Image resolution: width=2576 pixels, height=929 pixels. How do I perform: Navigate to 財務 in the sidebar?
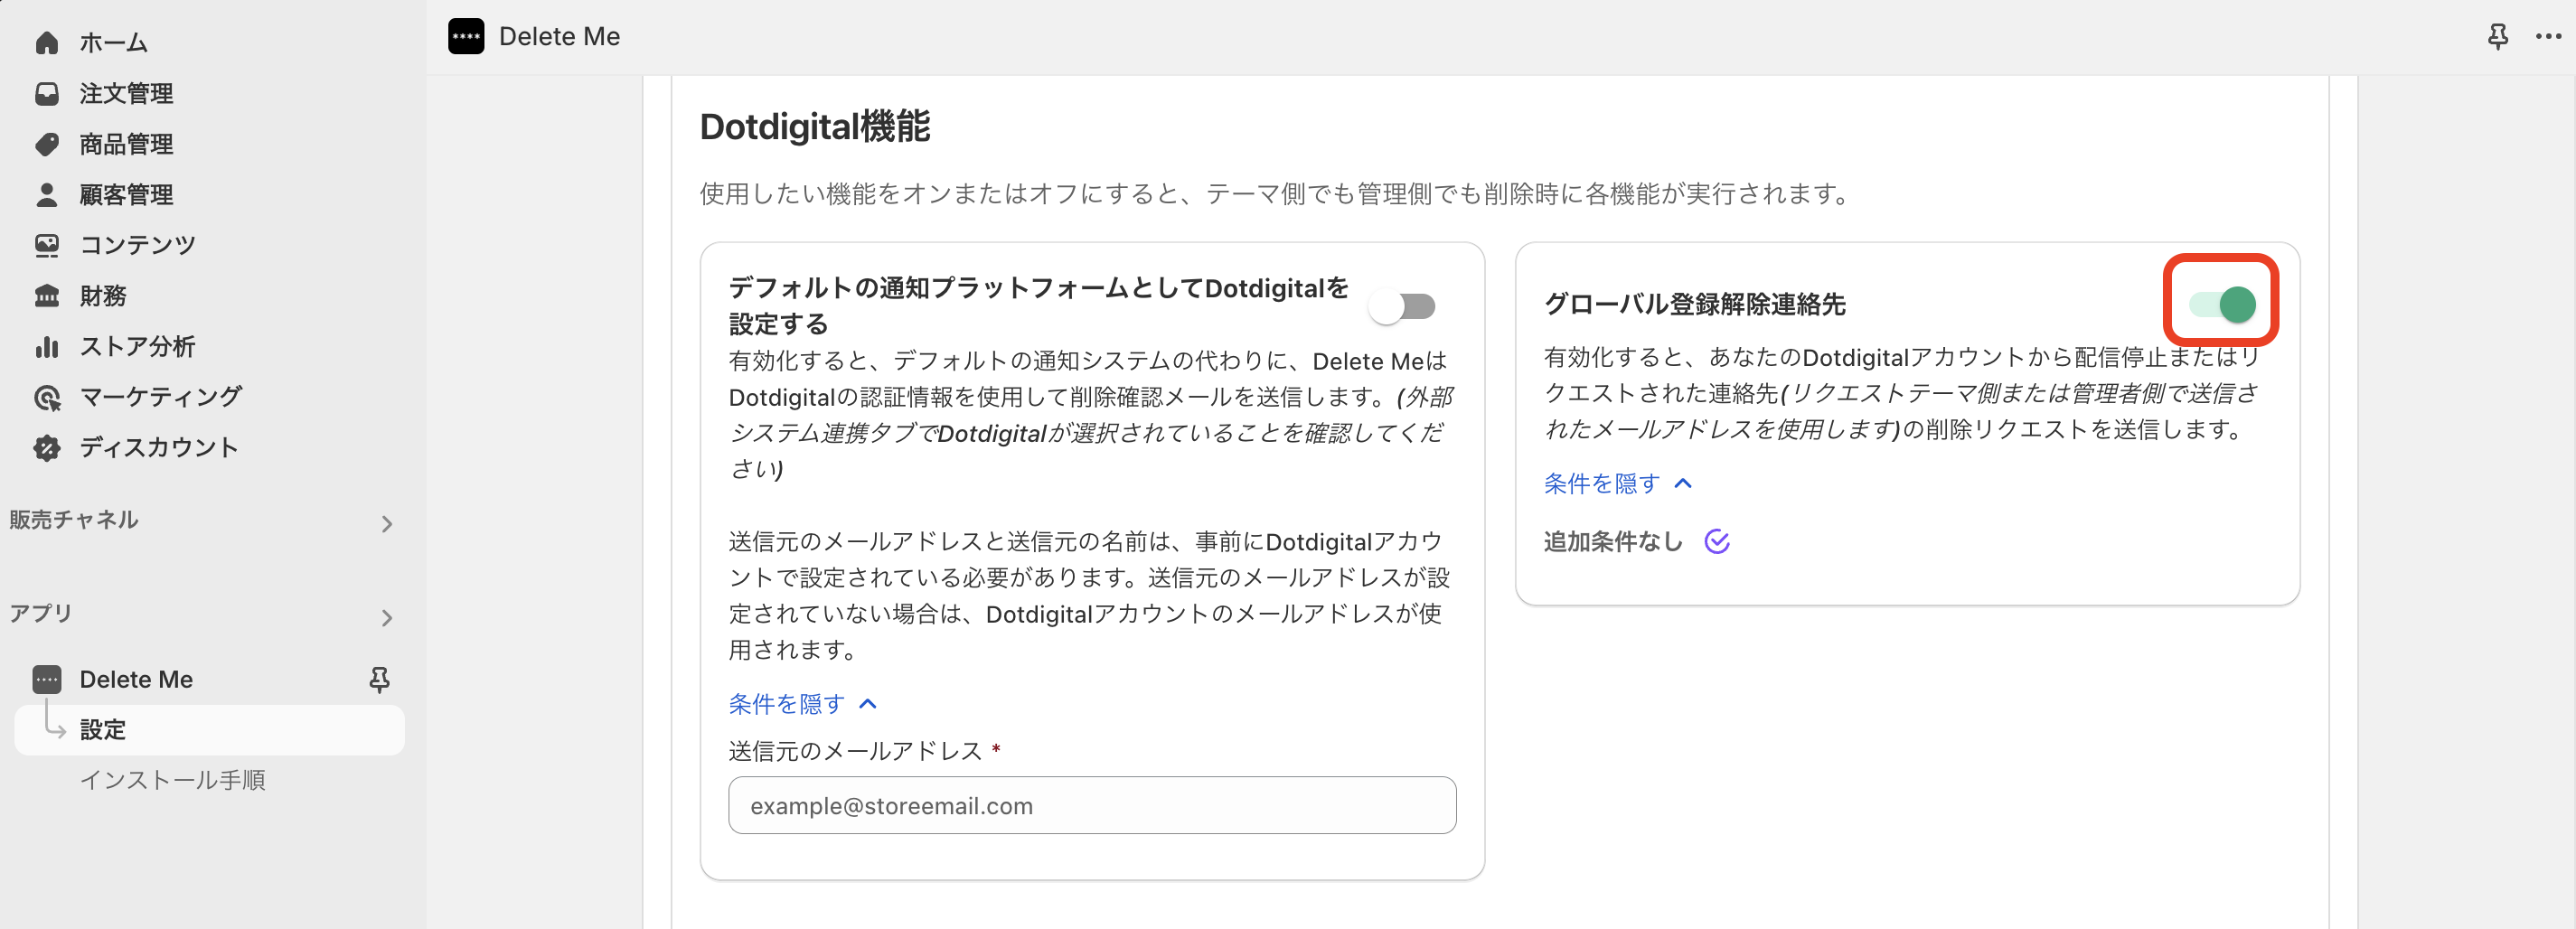[103, 296]
